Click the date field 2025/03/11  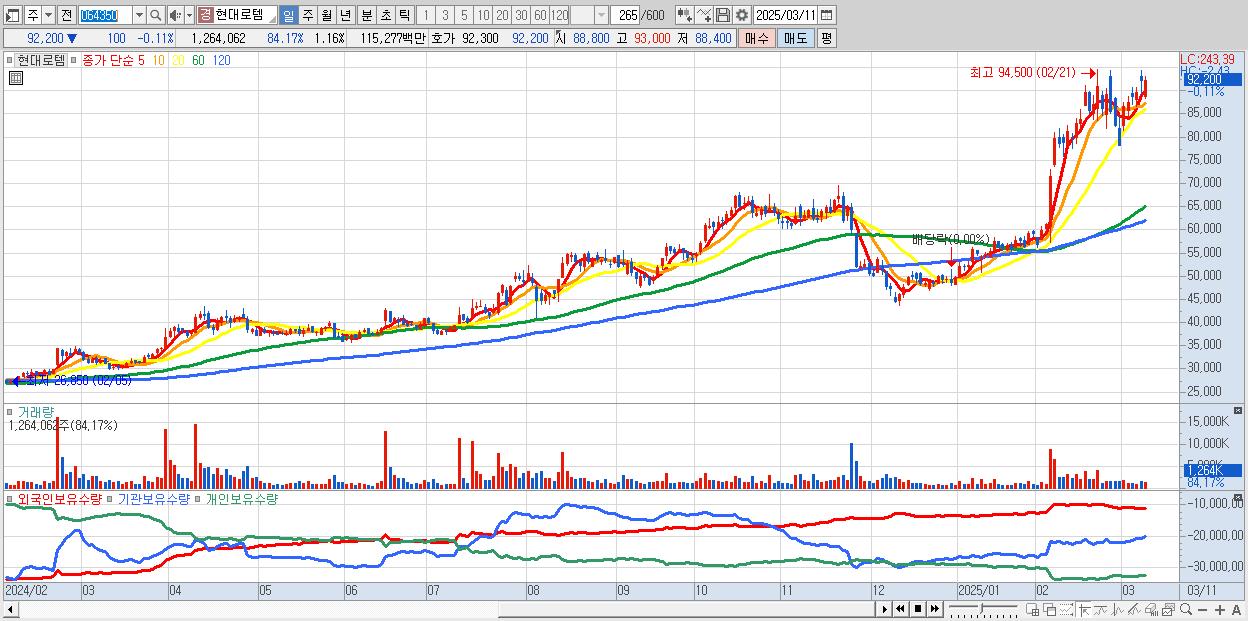click(786, 15)
